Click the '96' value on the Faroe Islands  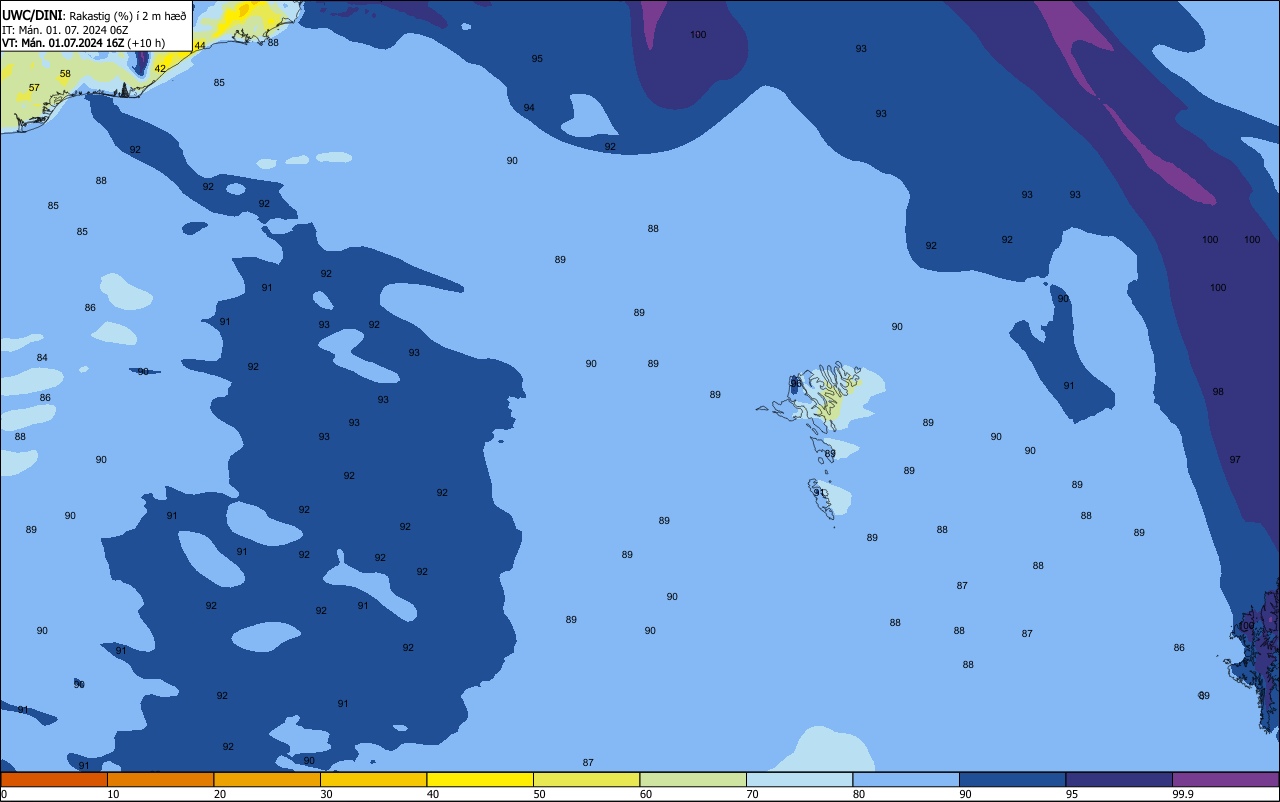pos(796,383)
